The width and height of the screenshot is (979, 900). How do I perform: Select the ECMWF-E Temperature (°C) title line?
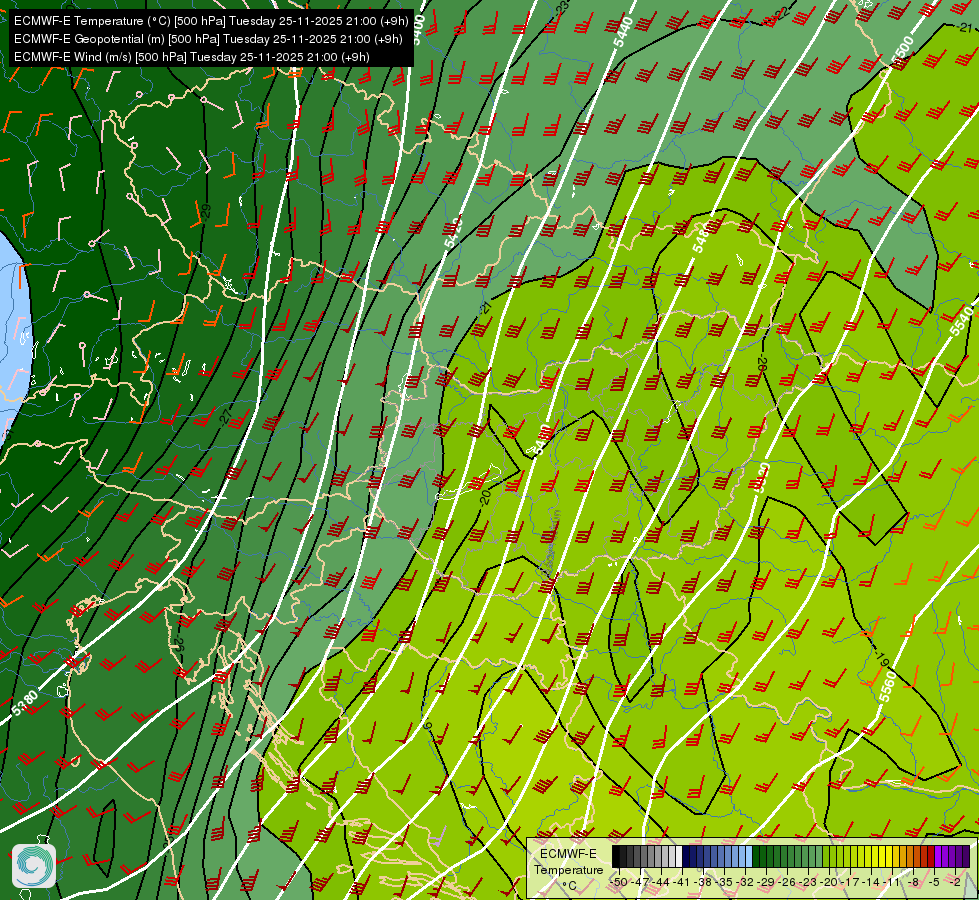[211, 21]
